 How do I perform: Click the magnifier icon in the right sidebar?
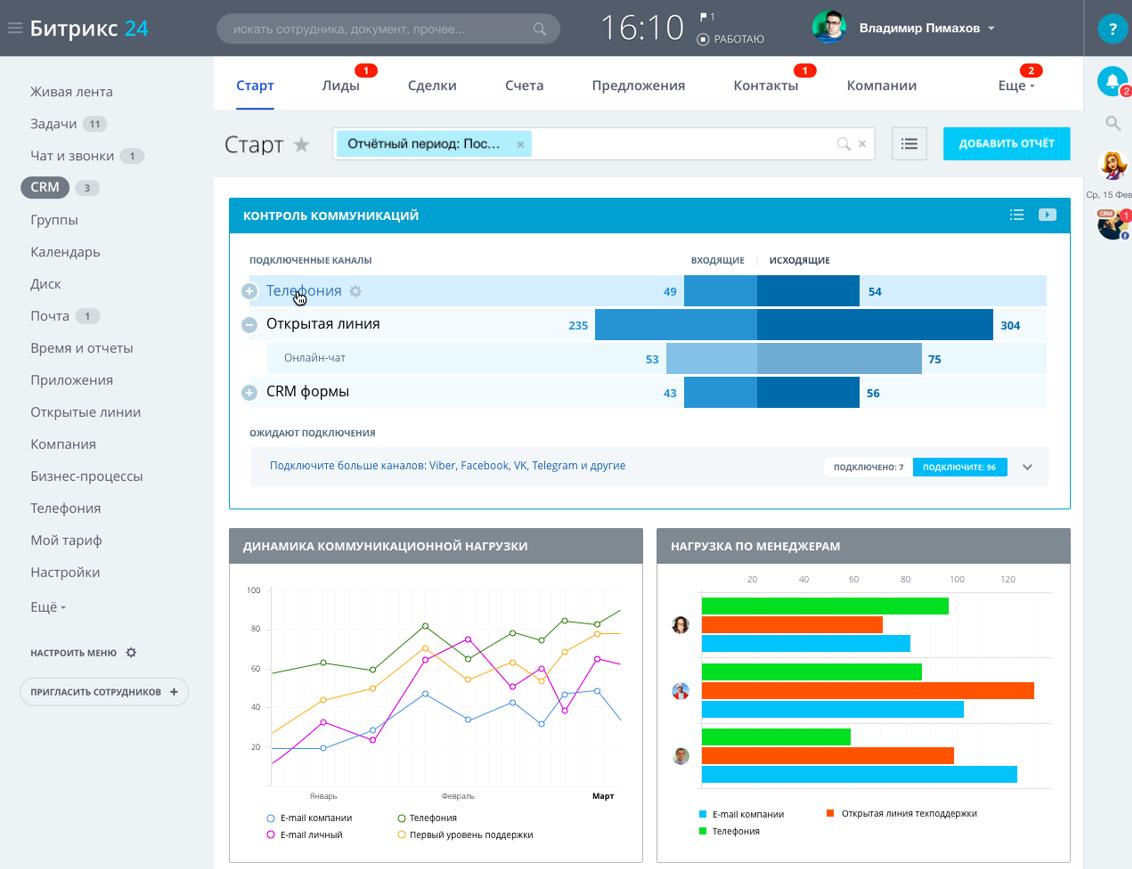pos(1112,123)
